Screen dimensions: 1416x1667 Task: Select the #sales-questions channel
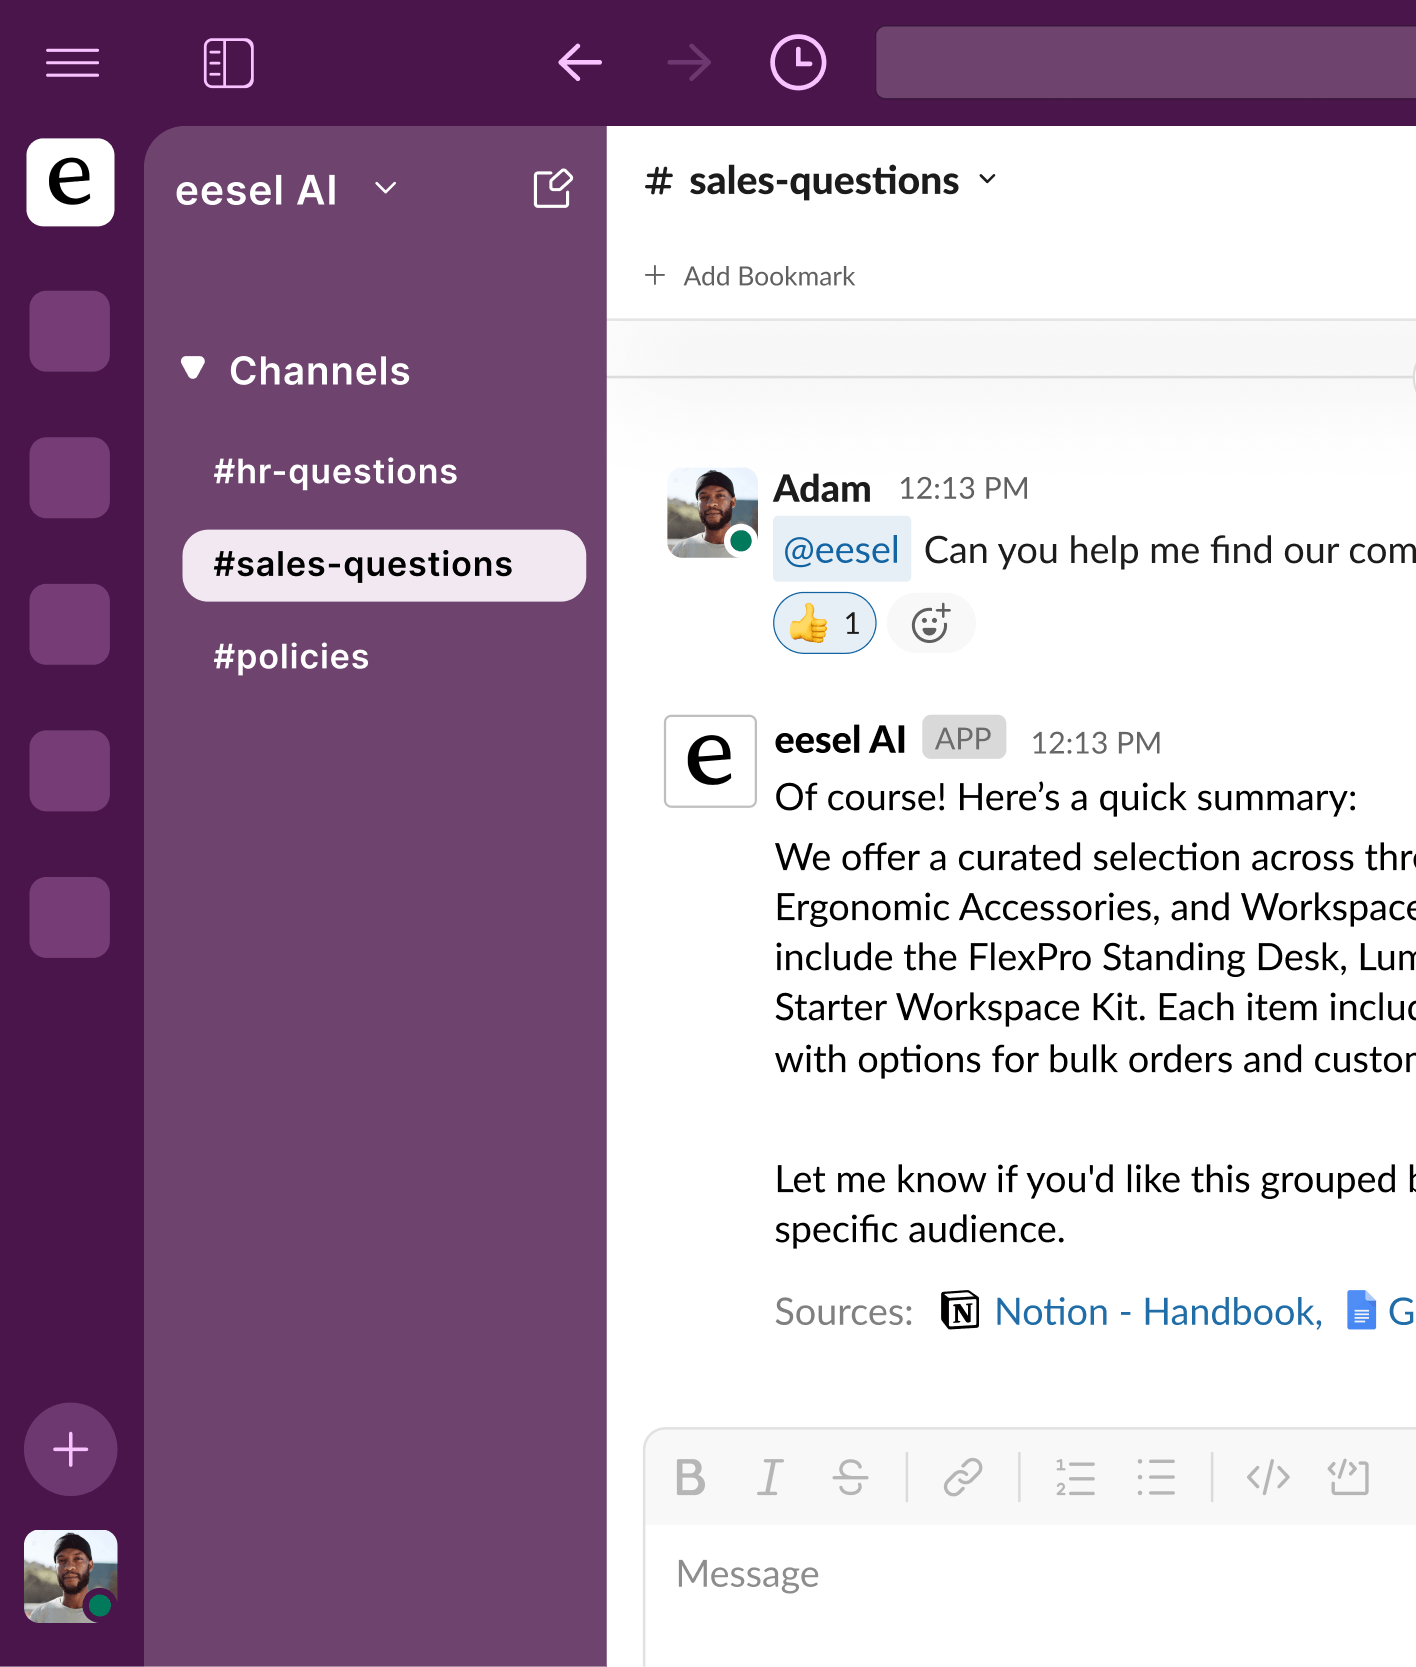[384, 565]
